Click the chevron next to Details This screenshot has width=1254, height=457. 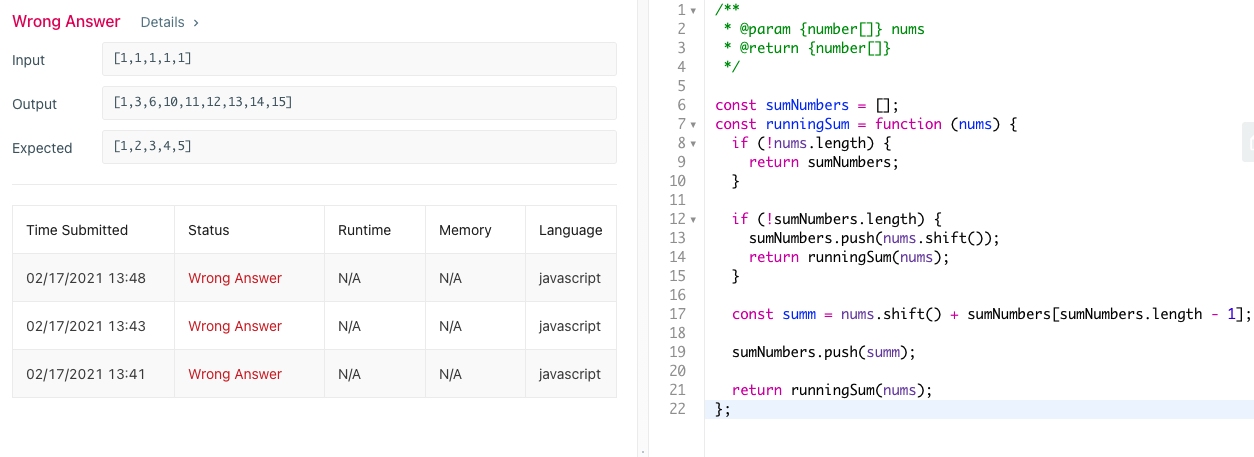click(x=196, y=22)
